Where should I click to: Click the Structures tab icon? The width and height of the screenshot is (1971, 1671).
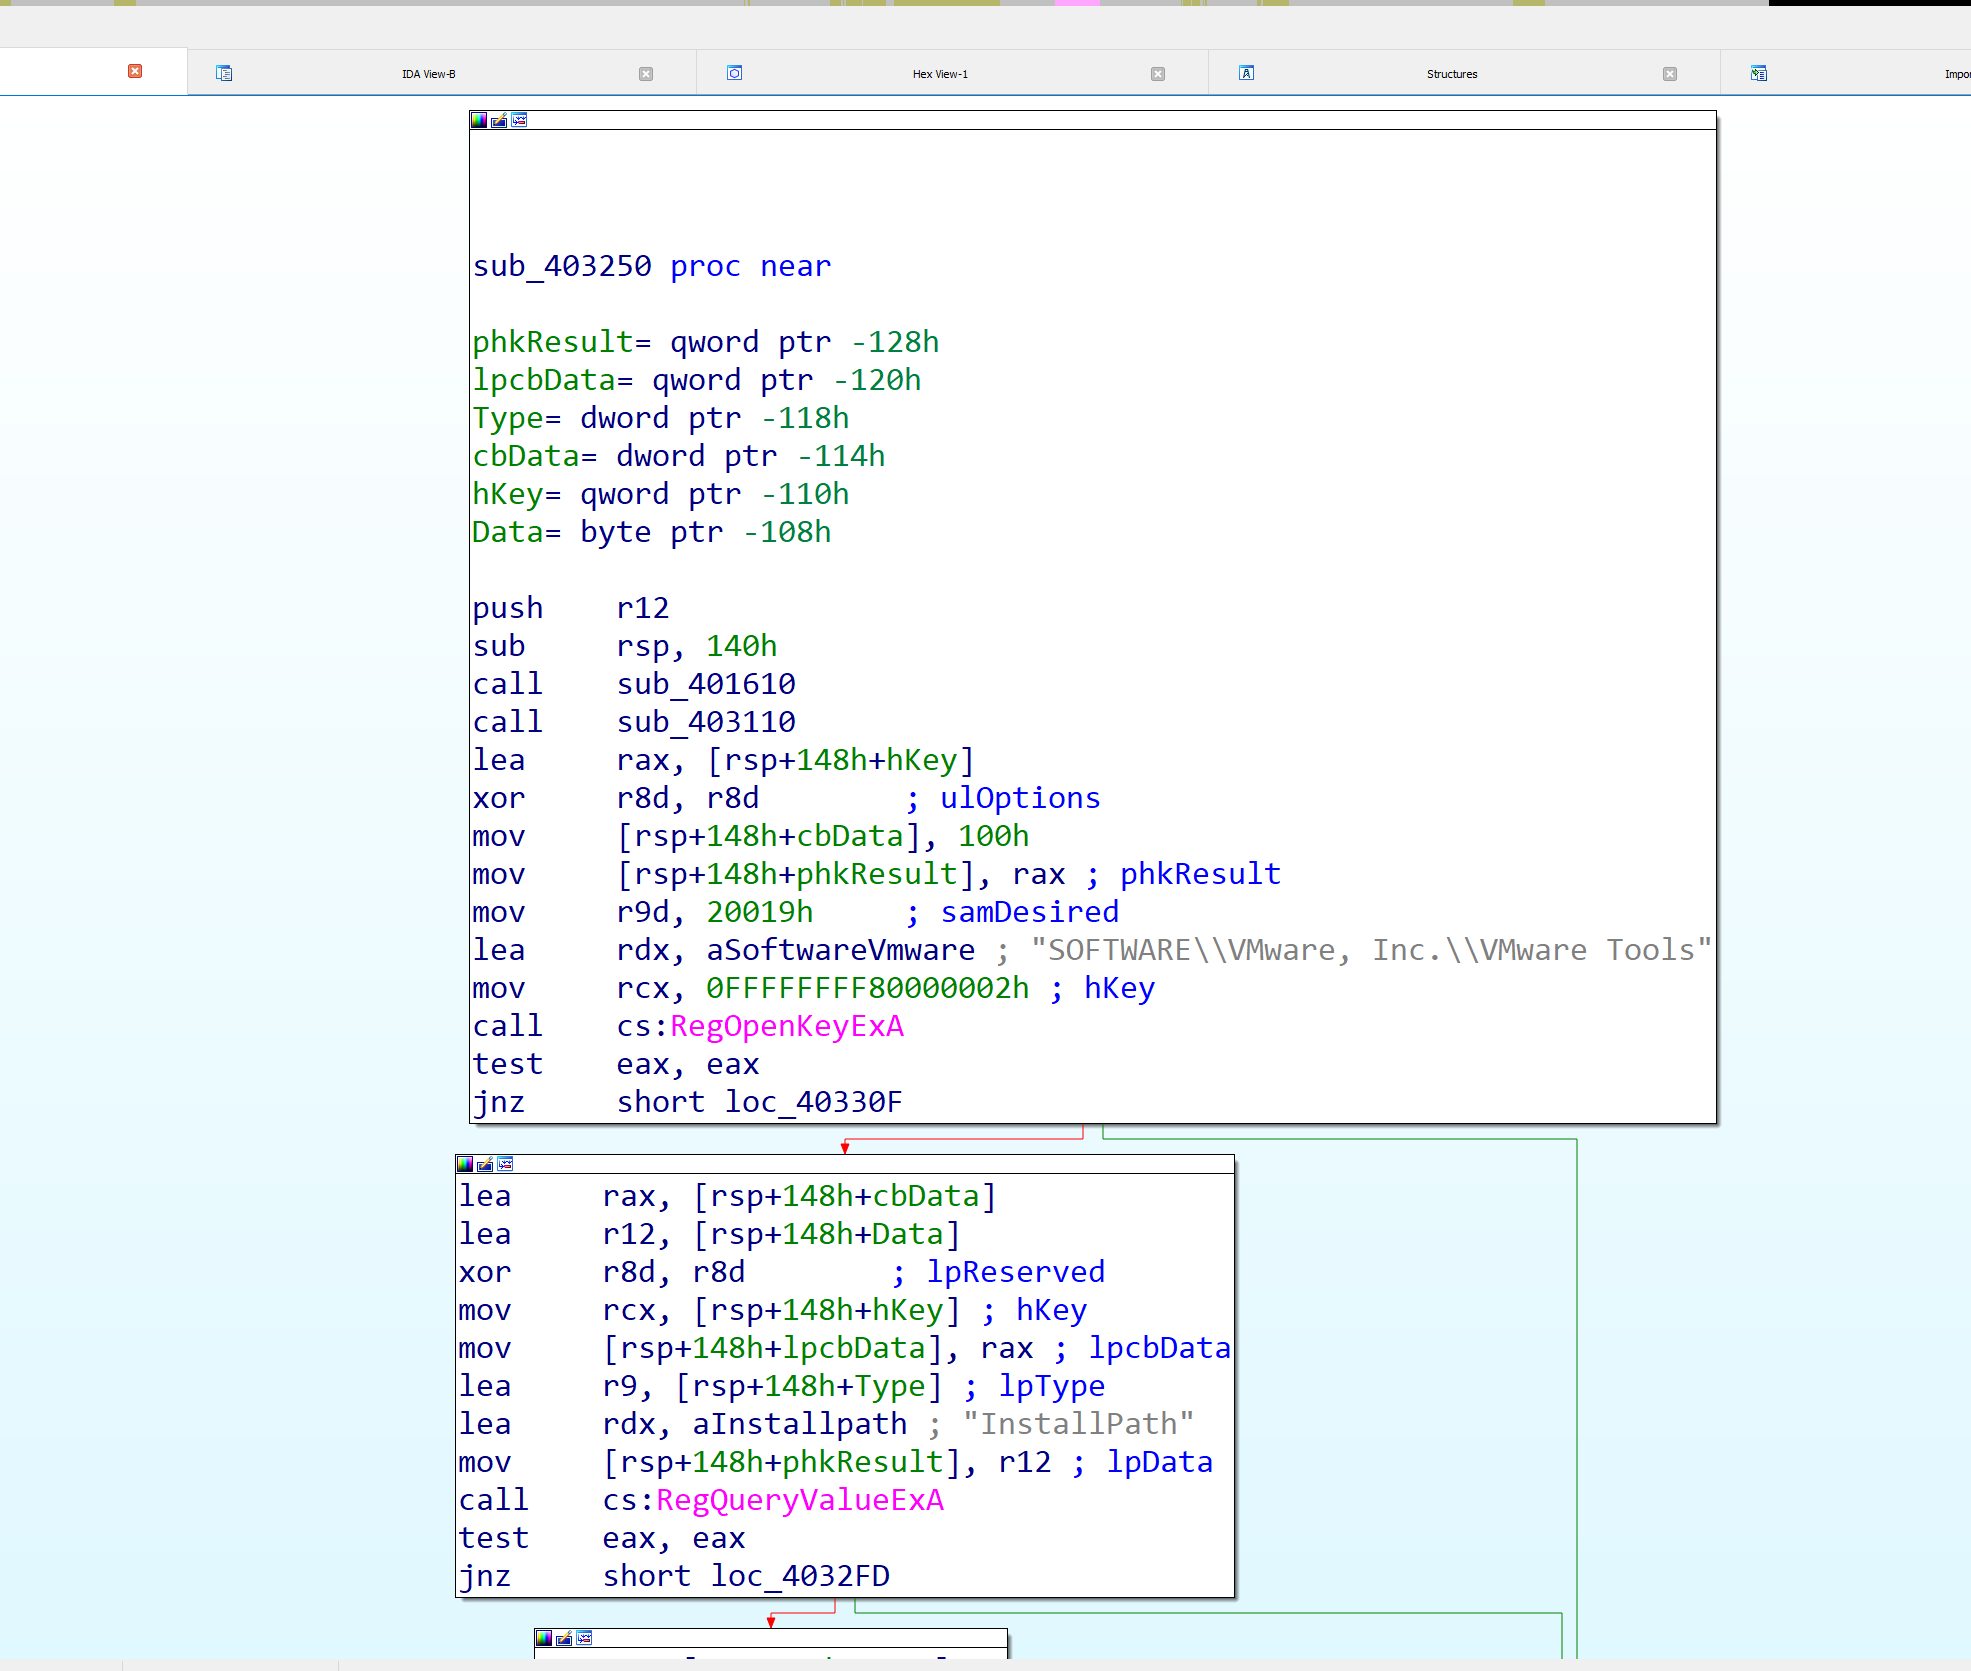click(1247, 73)
